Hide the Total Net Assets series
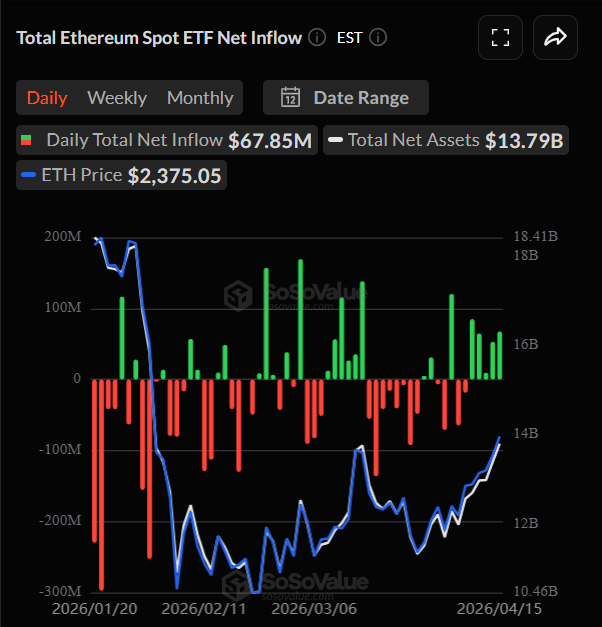Screen dimensions: 602x627 (413, 140)
